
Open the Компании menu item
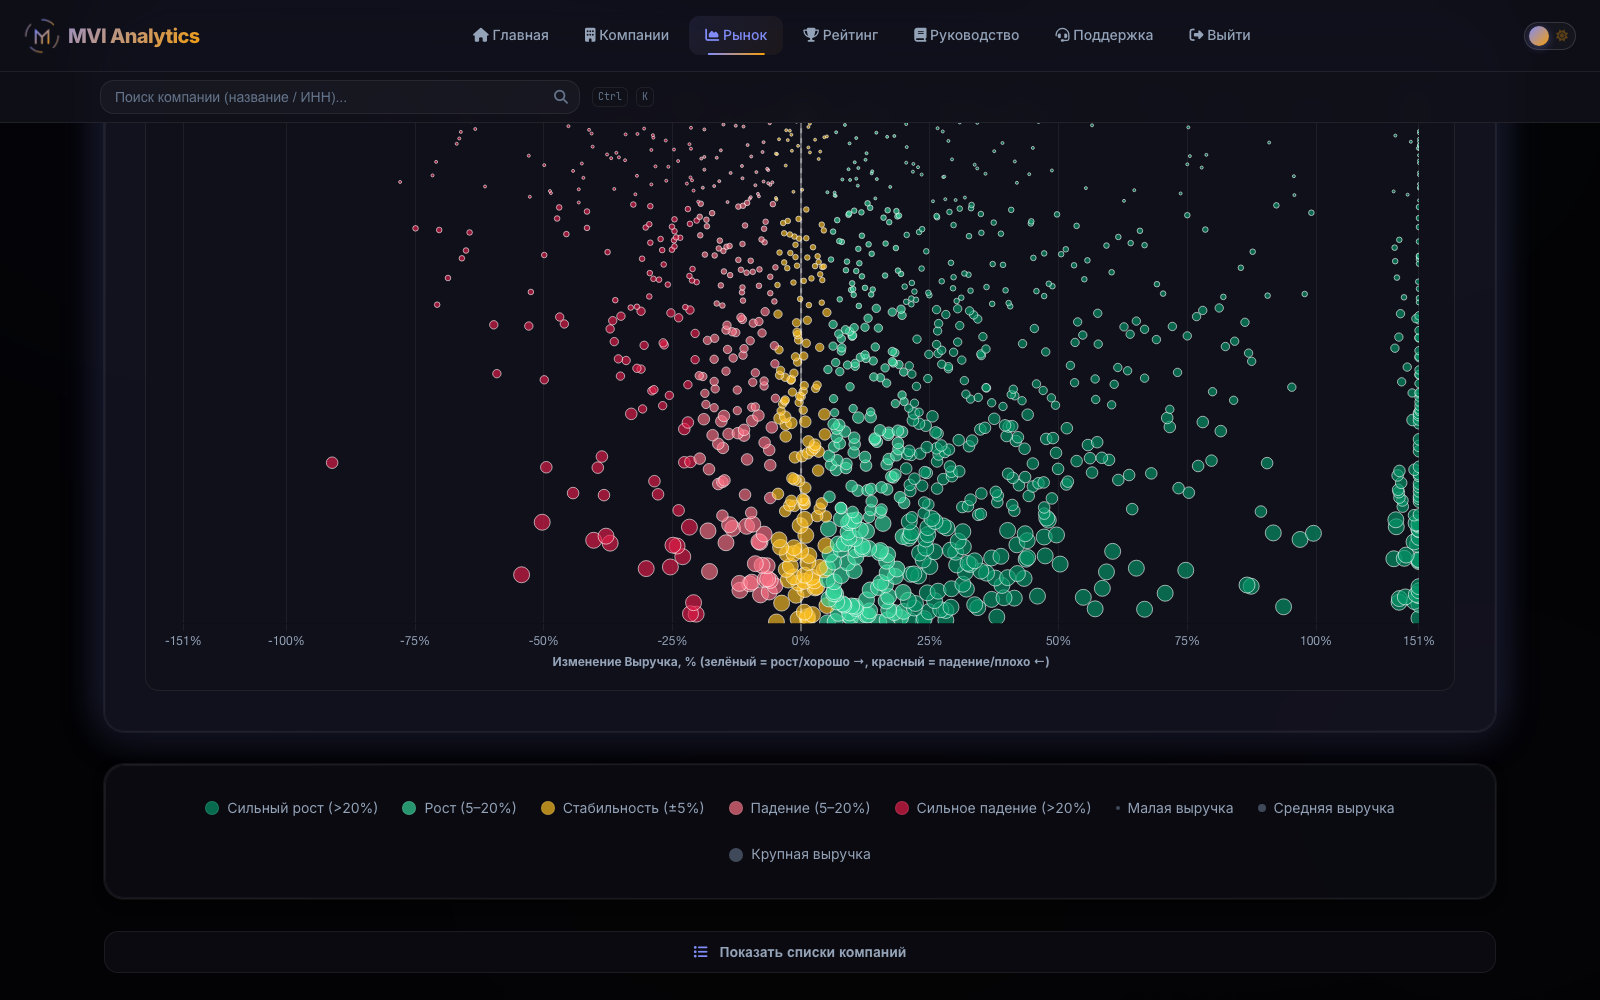coord(627,35)
